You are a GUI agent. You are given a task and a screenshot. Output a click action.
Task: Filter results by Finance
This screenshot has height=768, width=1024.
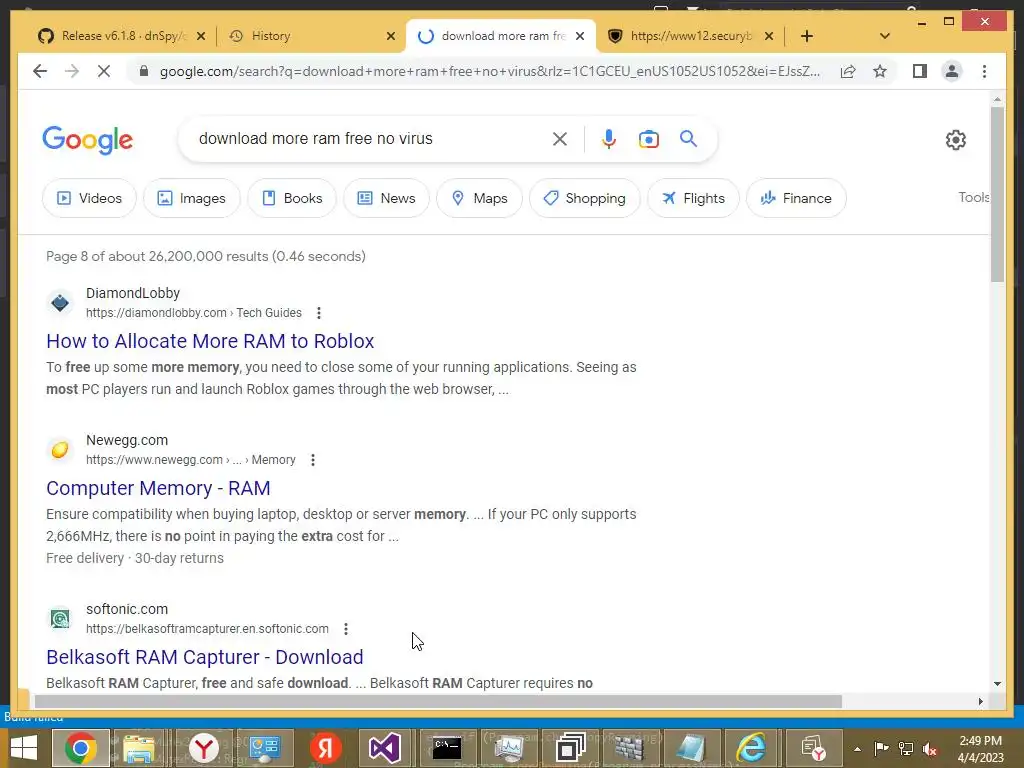pos(796,198)
